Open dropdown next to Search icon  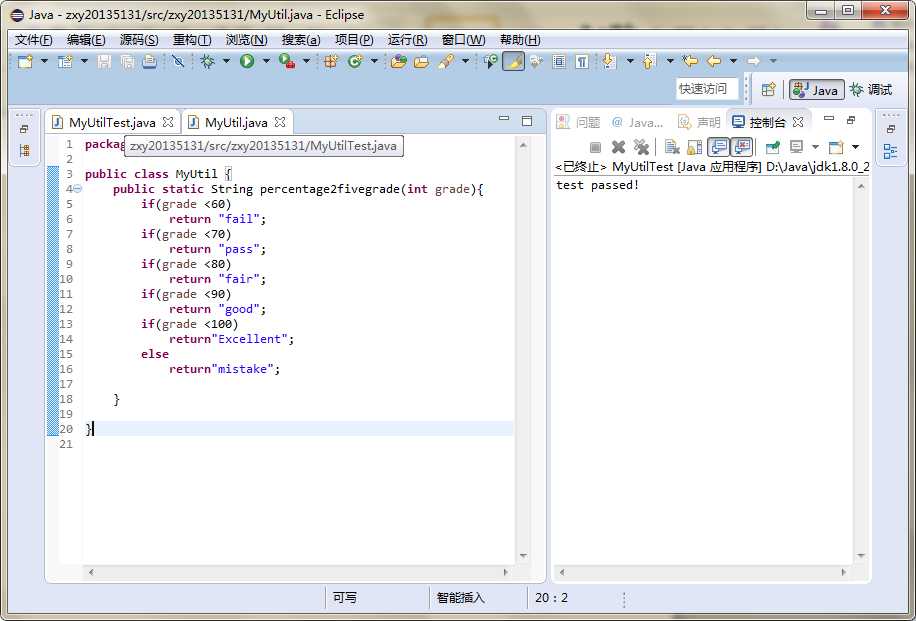[x=466, y=61]
